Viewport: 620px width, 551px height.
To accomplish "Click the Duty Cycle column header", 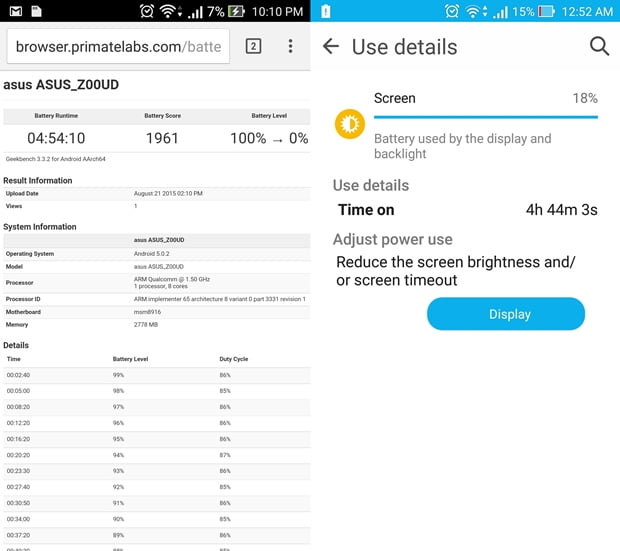I will [x=234, y=359].
